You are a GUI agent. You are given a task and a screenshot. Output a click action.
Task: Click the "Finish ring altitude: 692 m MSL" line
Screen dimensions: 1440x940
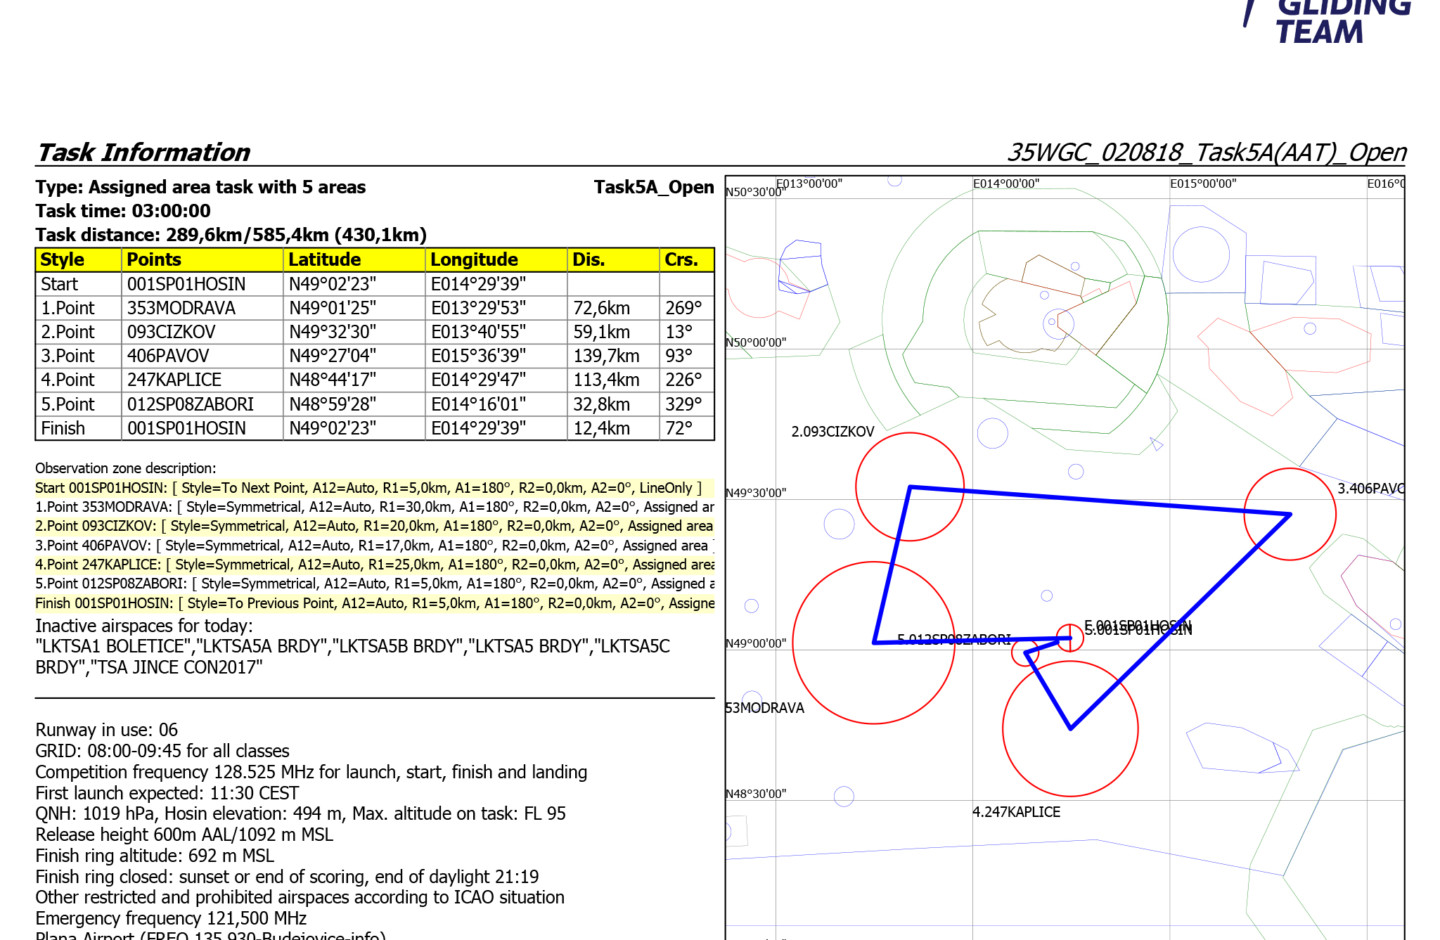(154, 856)
